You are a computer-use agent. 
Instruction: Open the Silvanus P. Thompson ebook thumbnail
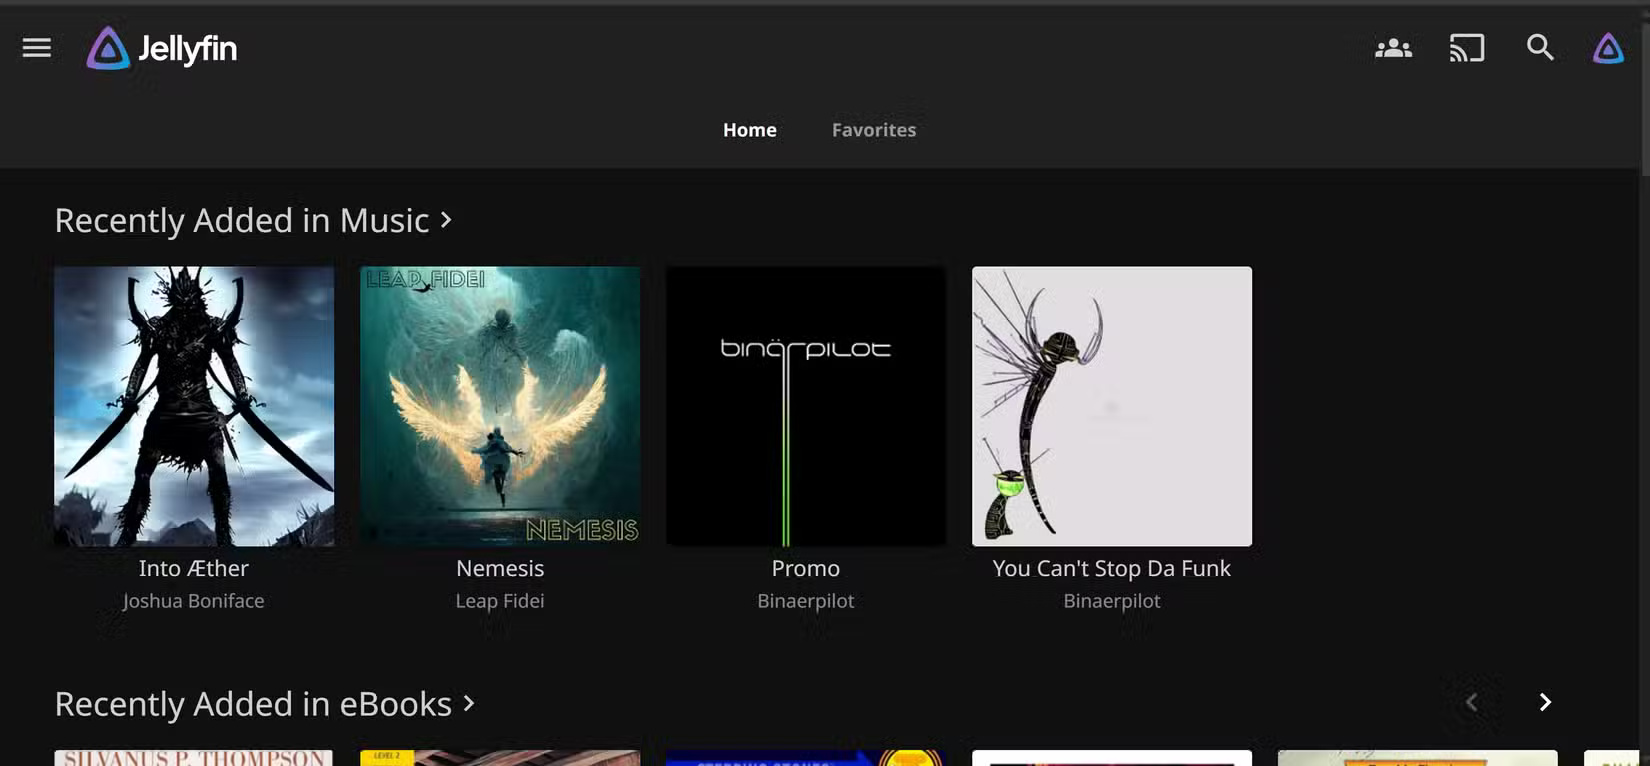194,758
